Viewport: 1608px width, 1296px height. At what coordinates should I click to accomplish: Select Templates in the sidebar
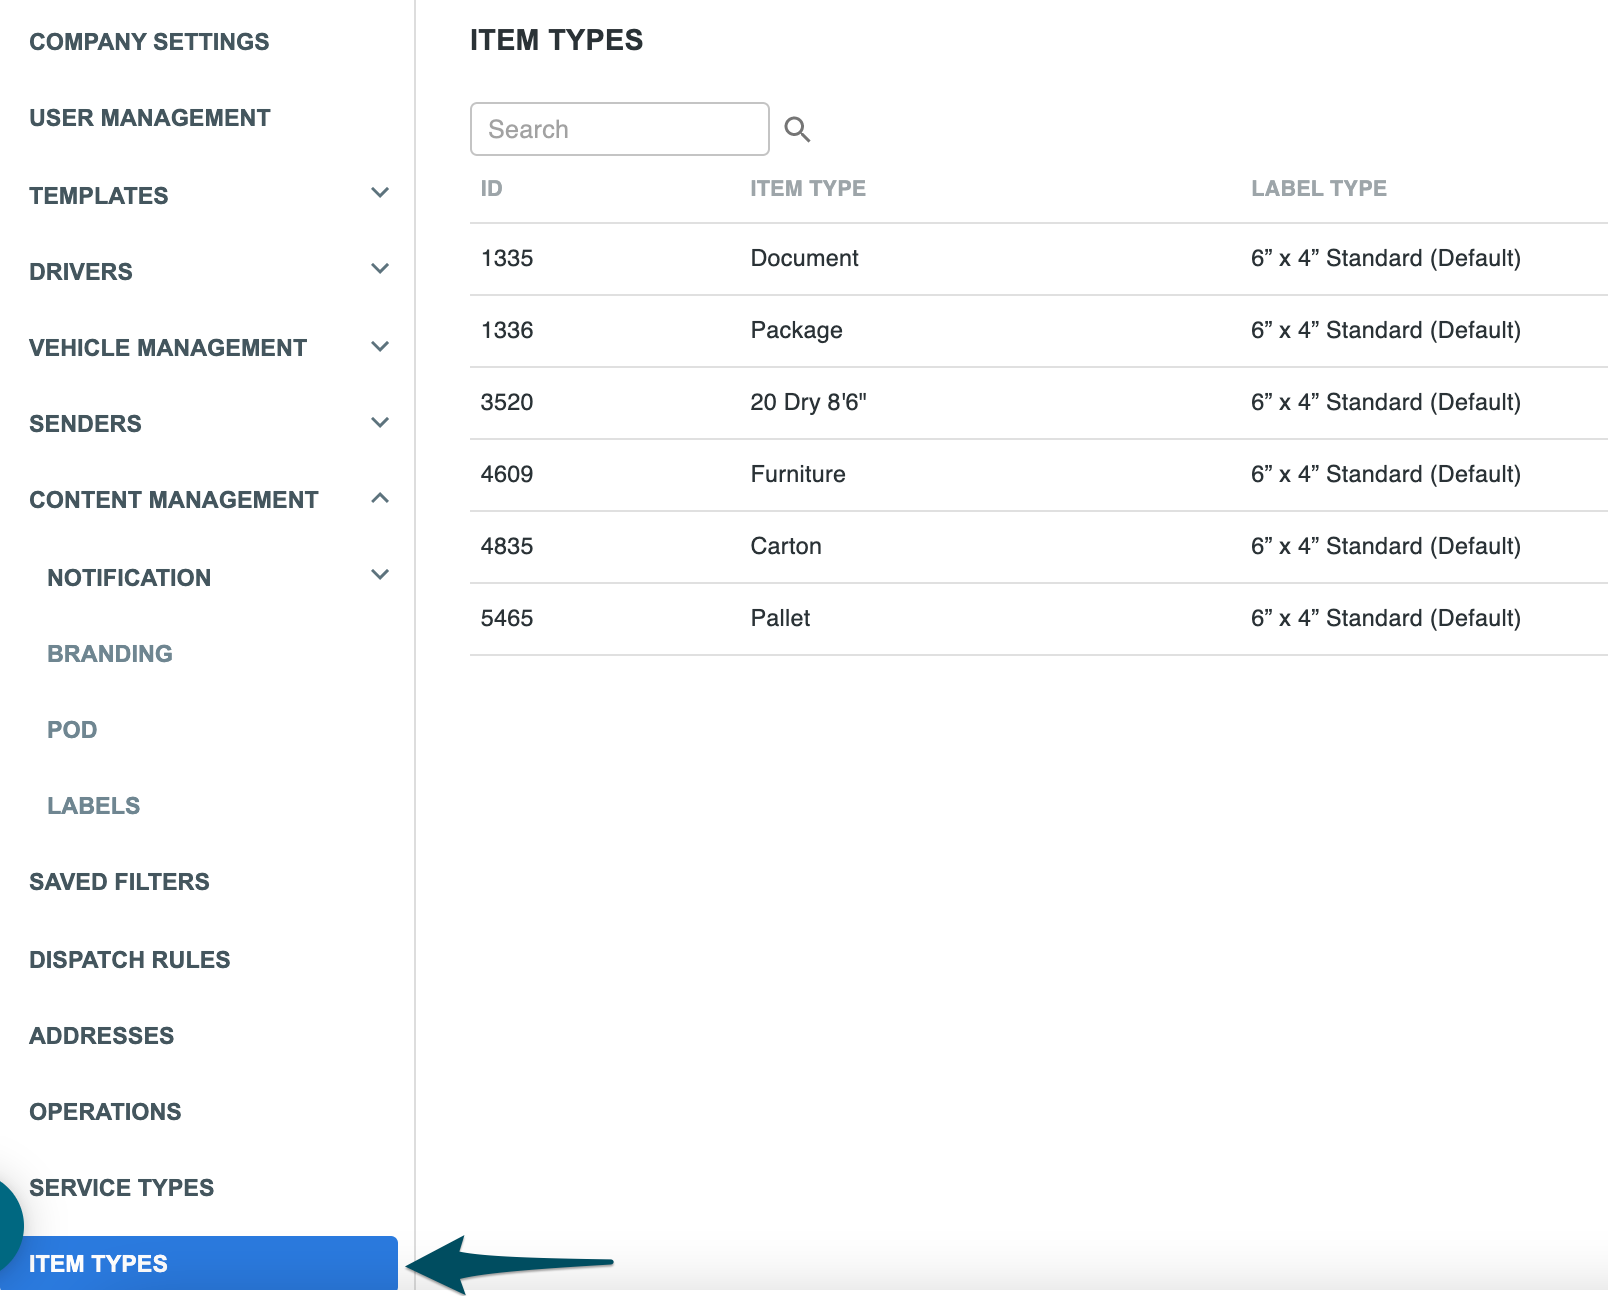pyautogui.click(x=99, y=196)
